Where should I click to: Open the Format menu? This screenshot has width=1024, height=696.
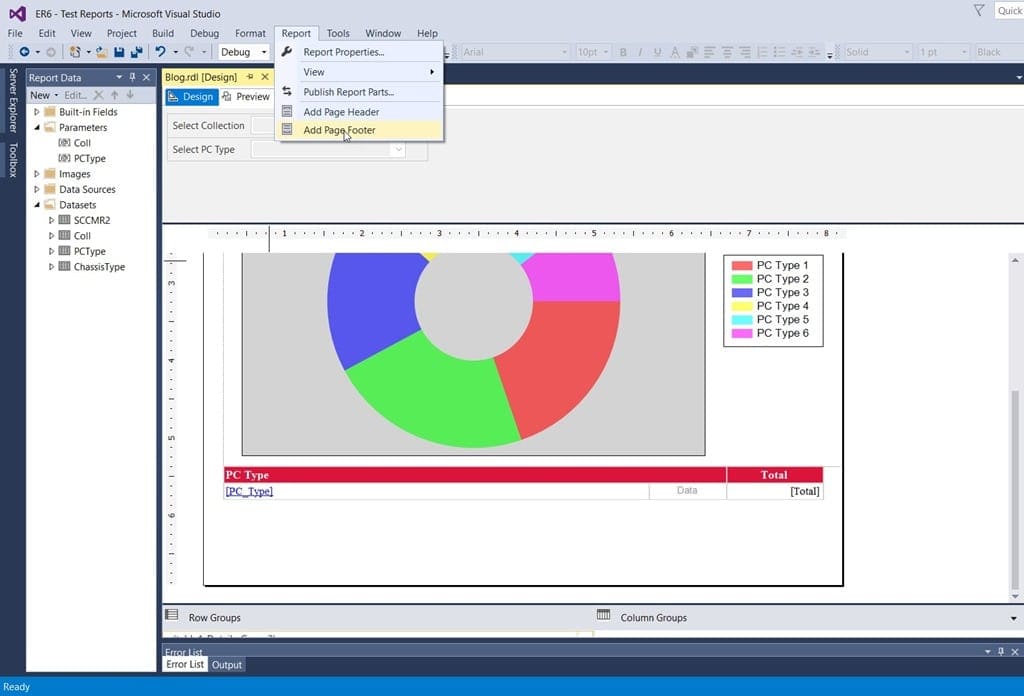tap(250, 33)
